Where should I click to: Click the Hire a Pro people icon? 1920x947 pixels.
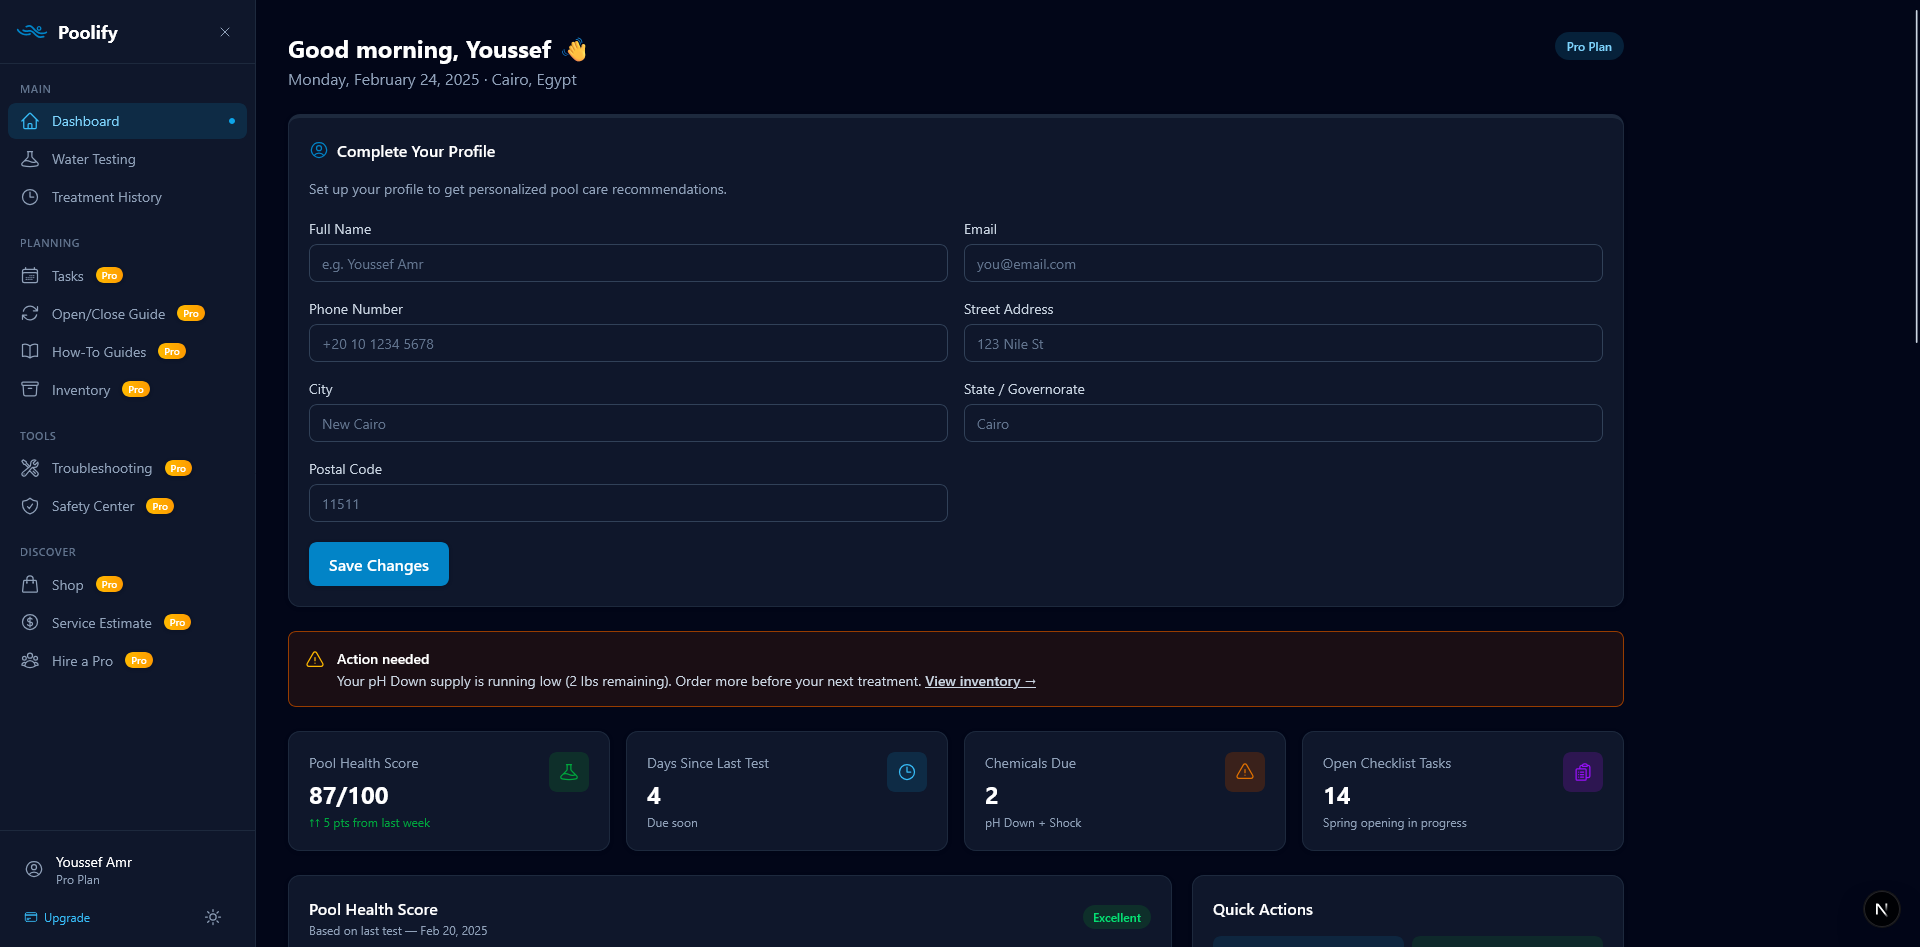[x=31, y=660]
